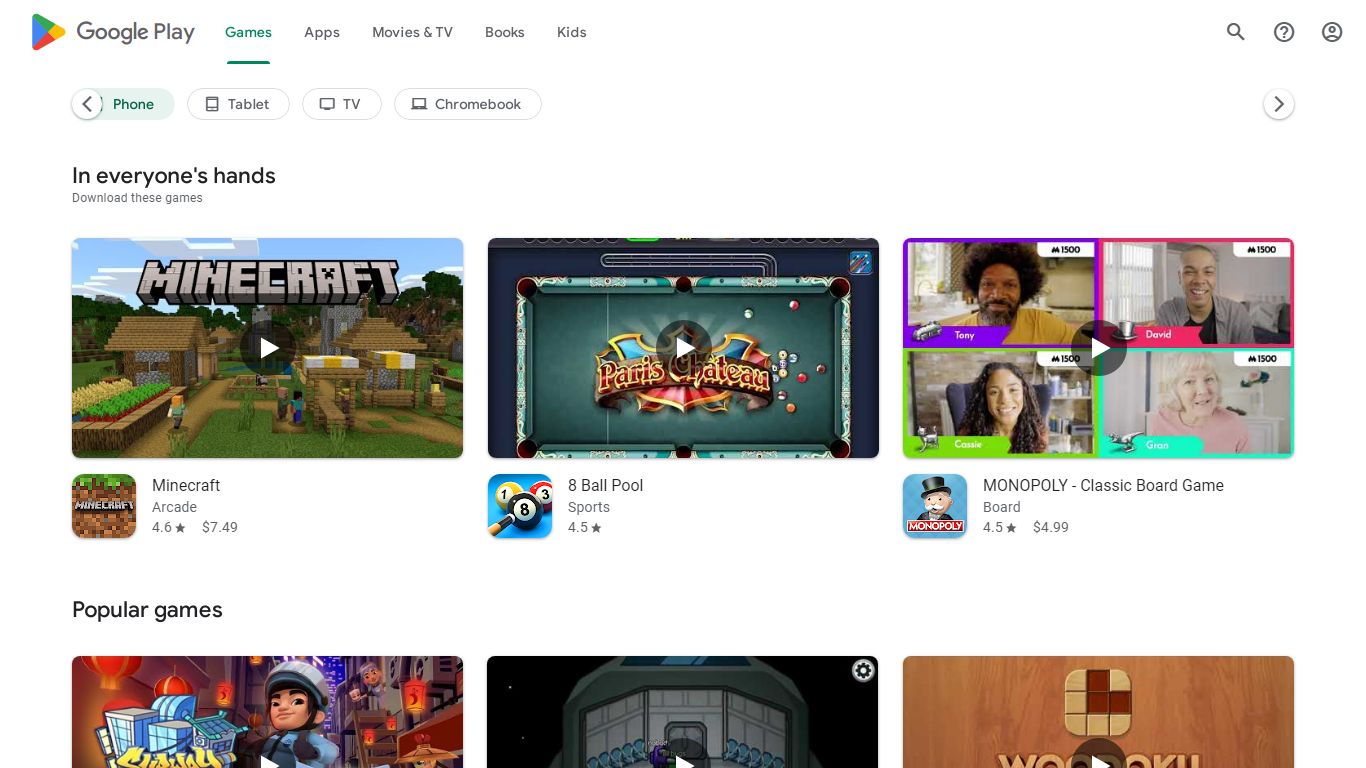1366x768 pixels.
Task: Open the Help Center question mark icon
Action: pyautogui.click(x=1284, y=32)
